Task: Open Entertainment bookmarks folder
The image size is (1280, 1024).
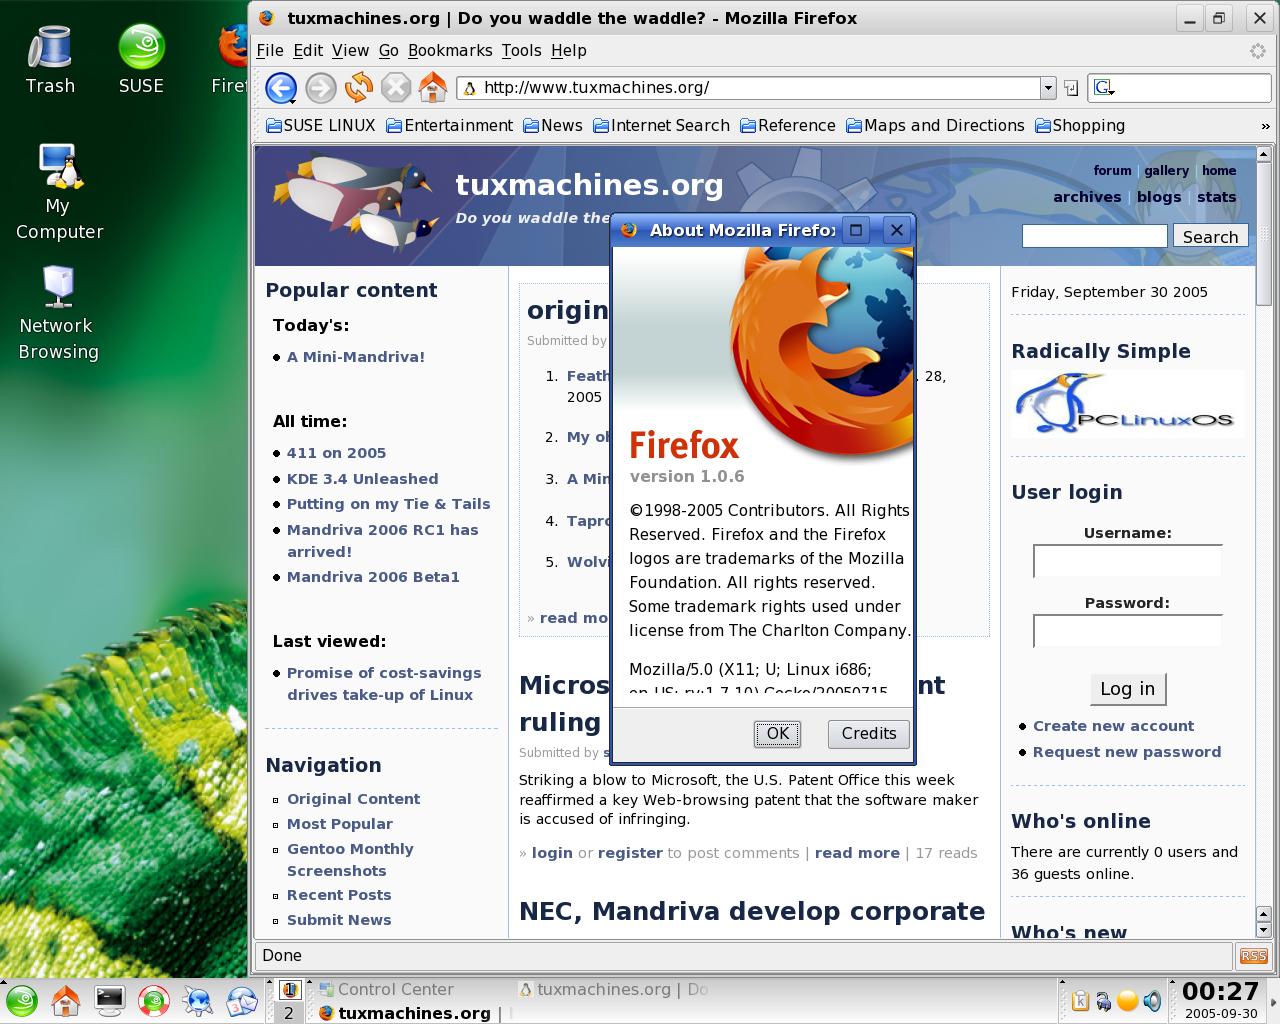Action: coord(449,126)
